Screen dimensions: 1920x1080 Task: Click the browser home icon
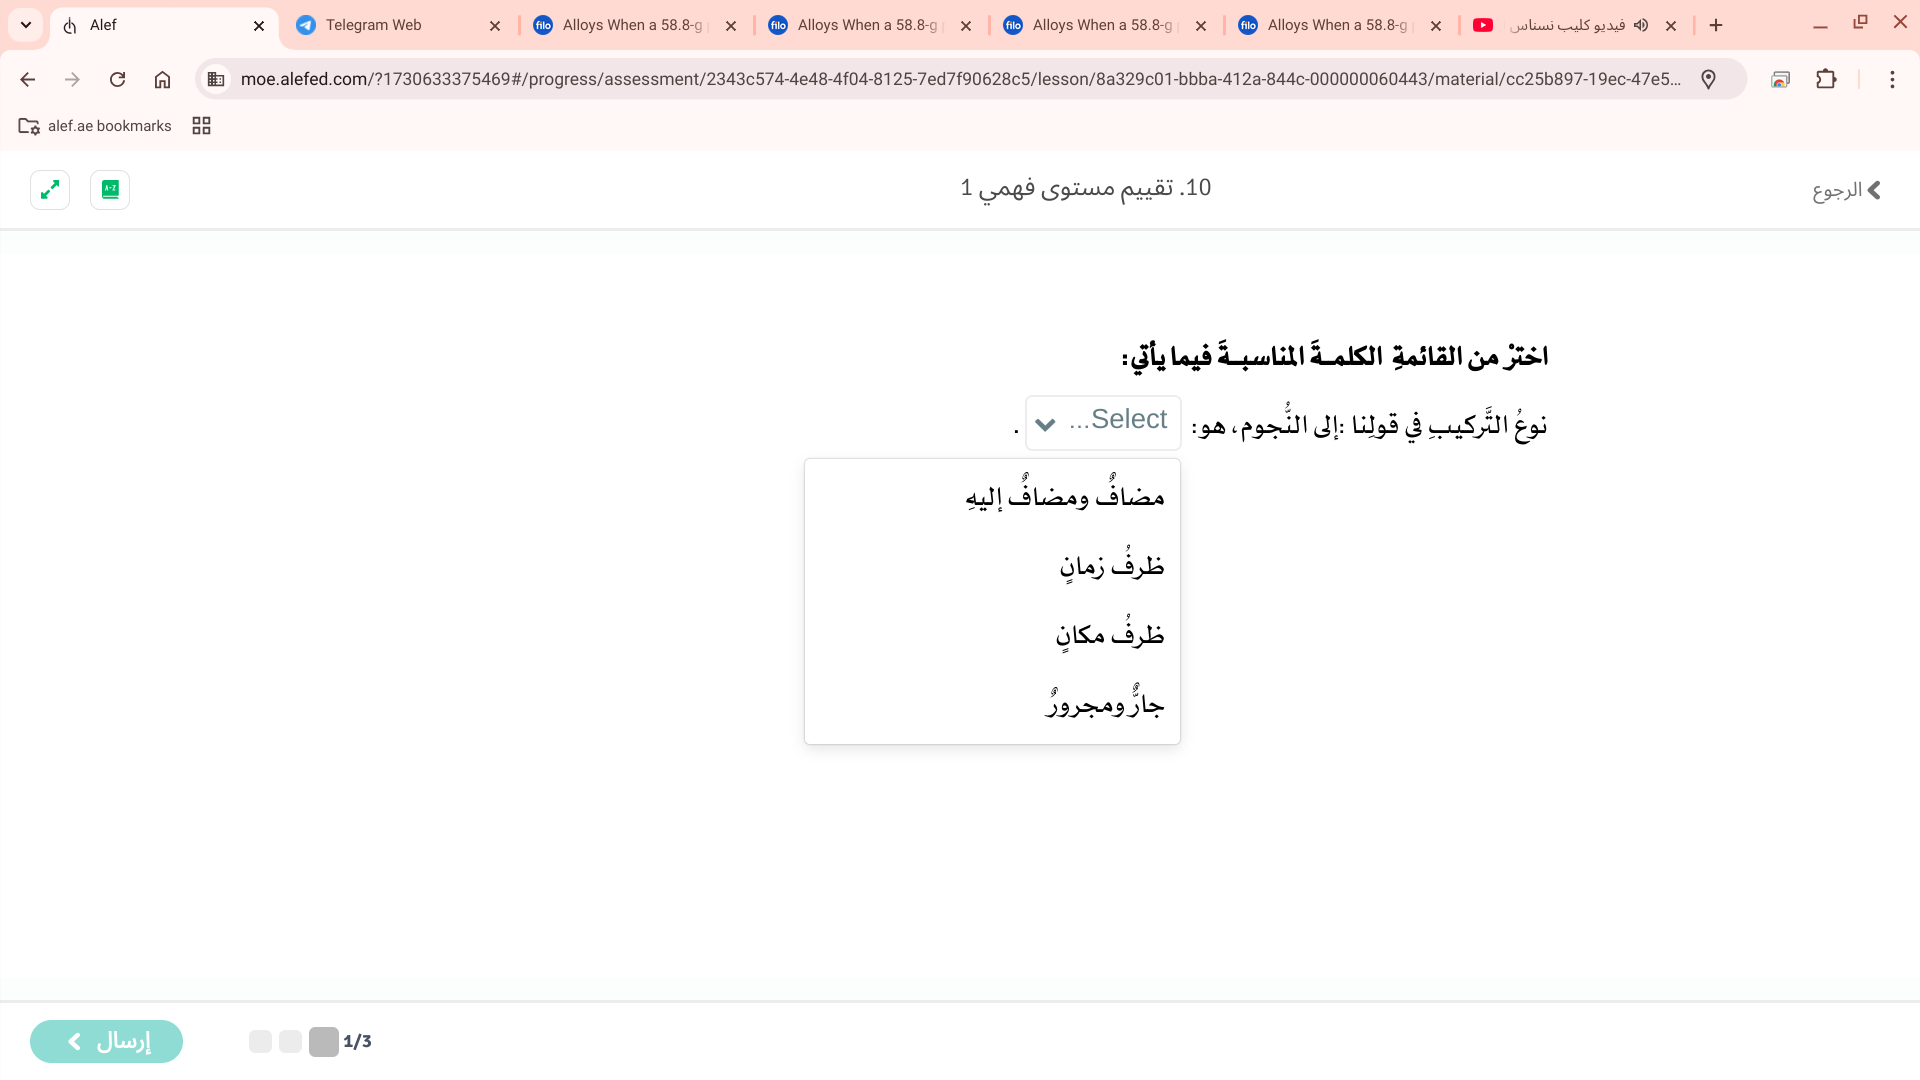coord(162,79)
